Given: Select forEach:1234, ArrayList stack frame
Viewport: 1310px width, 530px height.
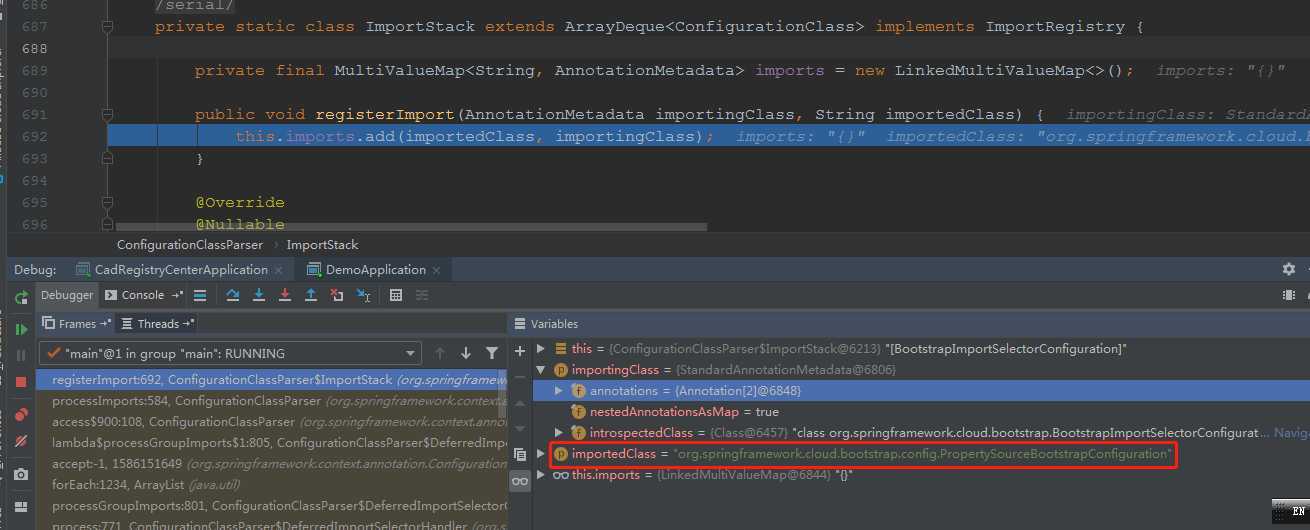Looking at the screenshot, I should point(271,485).
